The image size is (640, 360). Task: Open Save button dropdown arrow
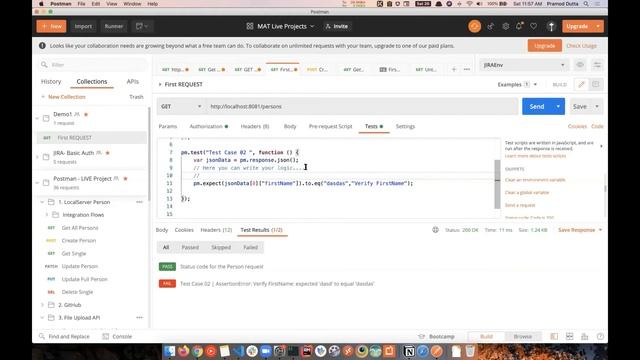(597, 107)
